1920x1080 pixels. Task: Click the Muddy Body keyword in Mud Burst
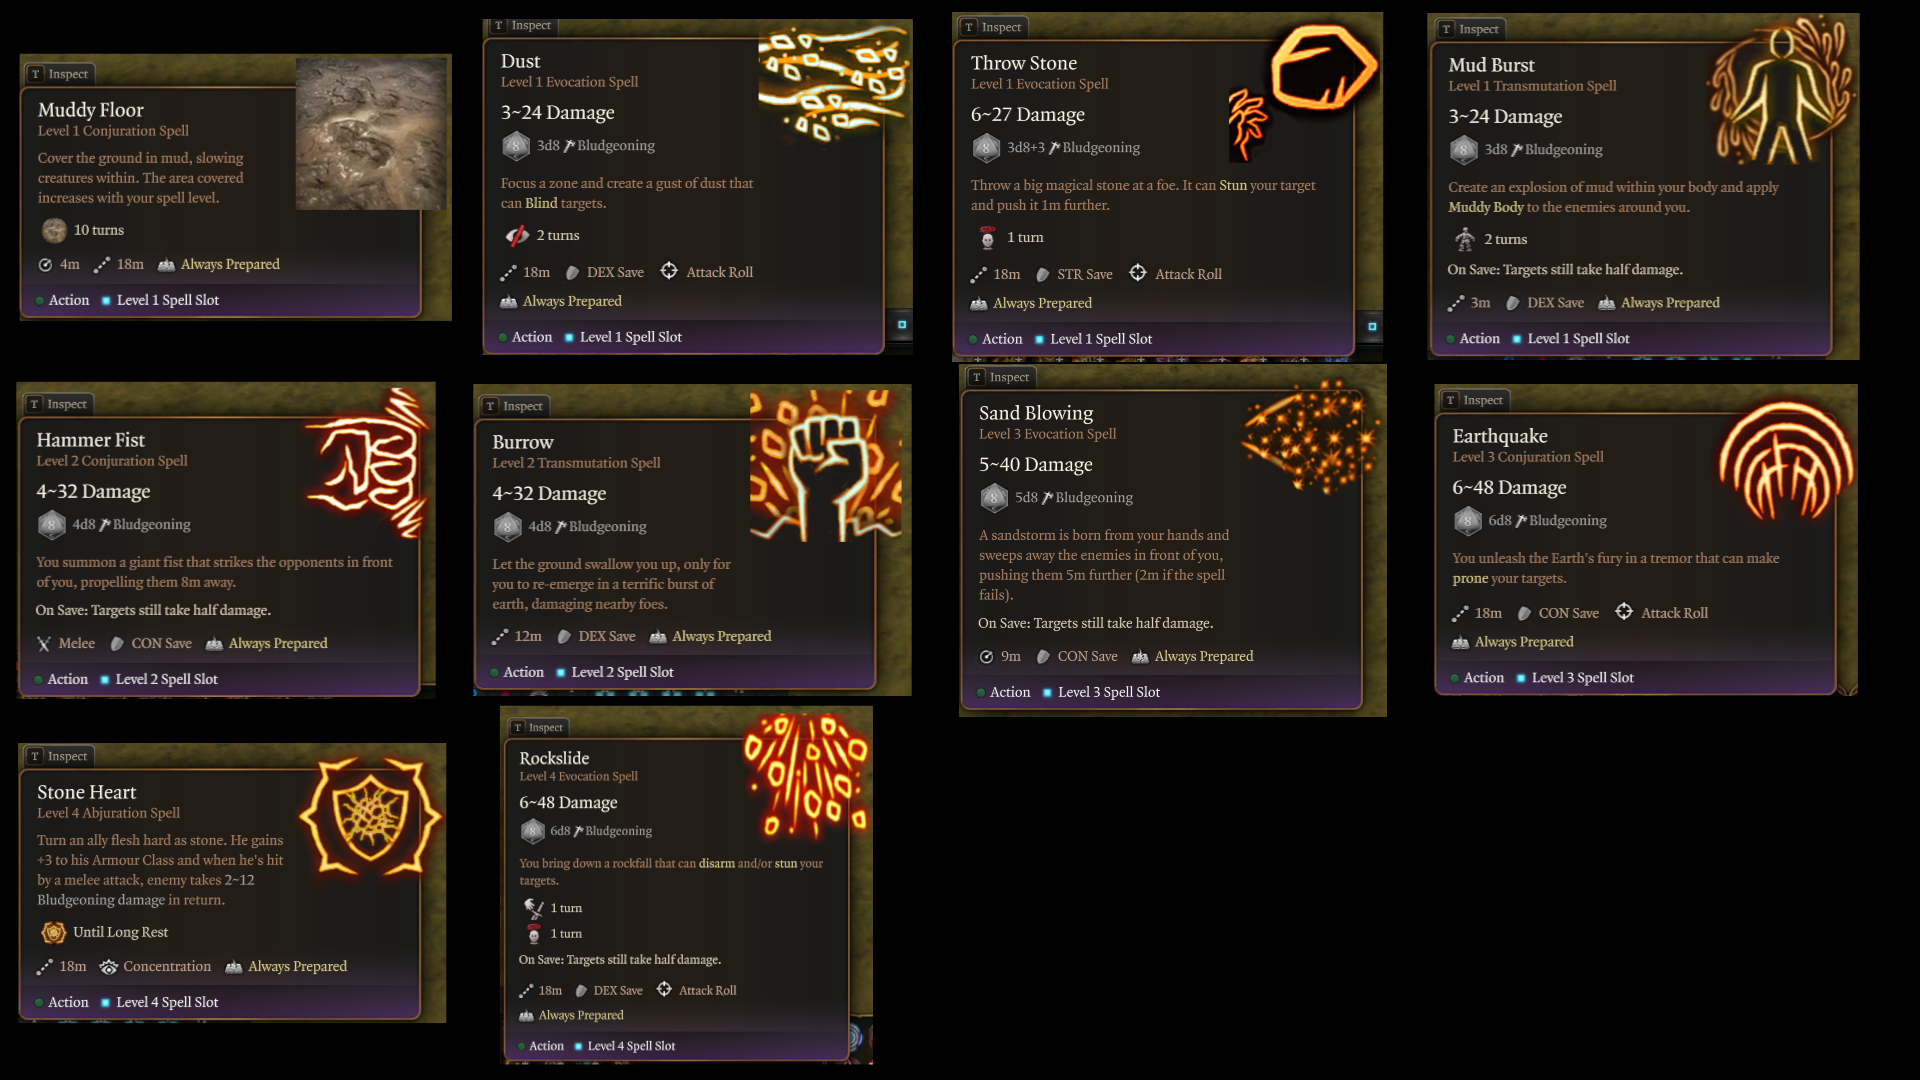pyautogui.click(x=1485, y=207)
